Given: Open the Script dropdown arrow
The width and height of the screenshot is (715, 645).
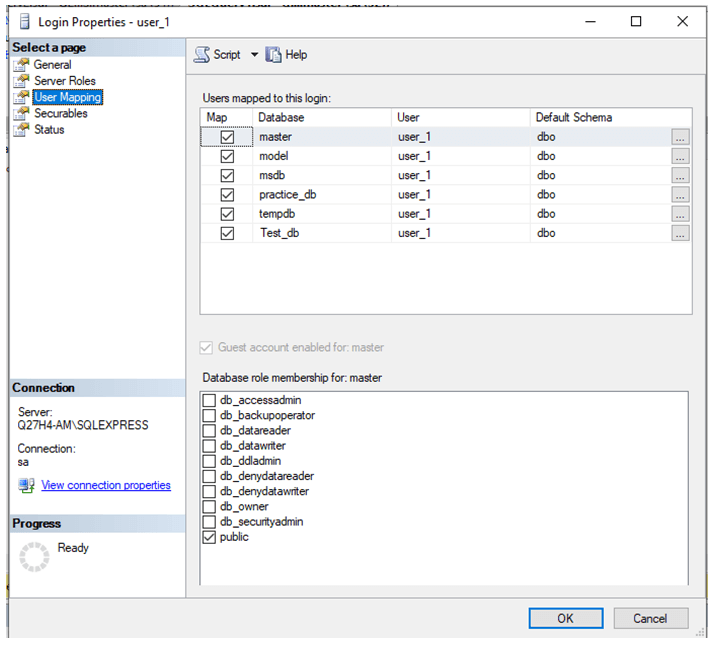Looking at the screenshot, I should 254,55.
